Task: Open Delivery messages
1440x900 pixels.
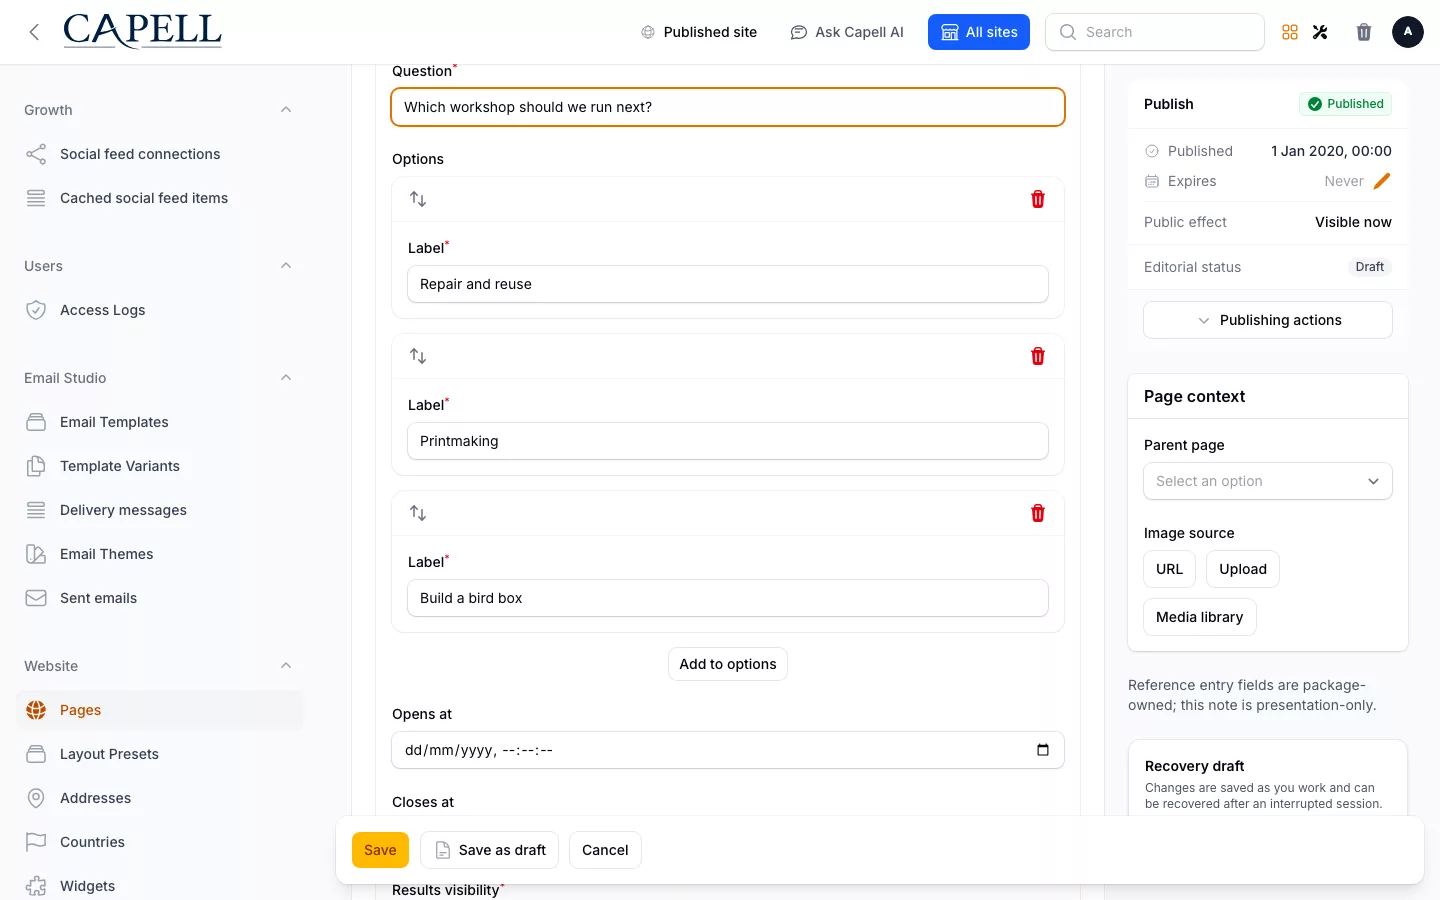Action: 160,510
